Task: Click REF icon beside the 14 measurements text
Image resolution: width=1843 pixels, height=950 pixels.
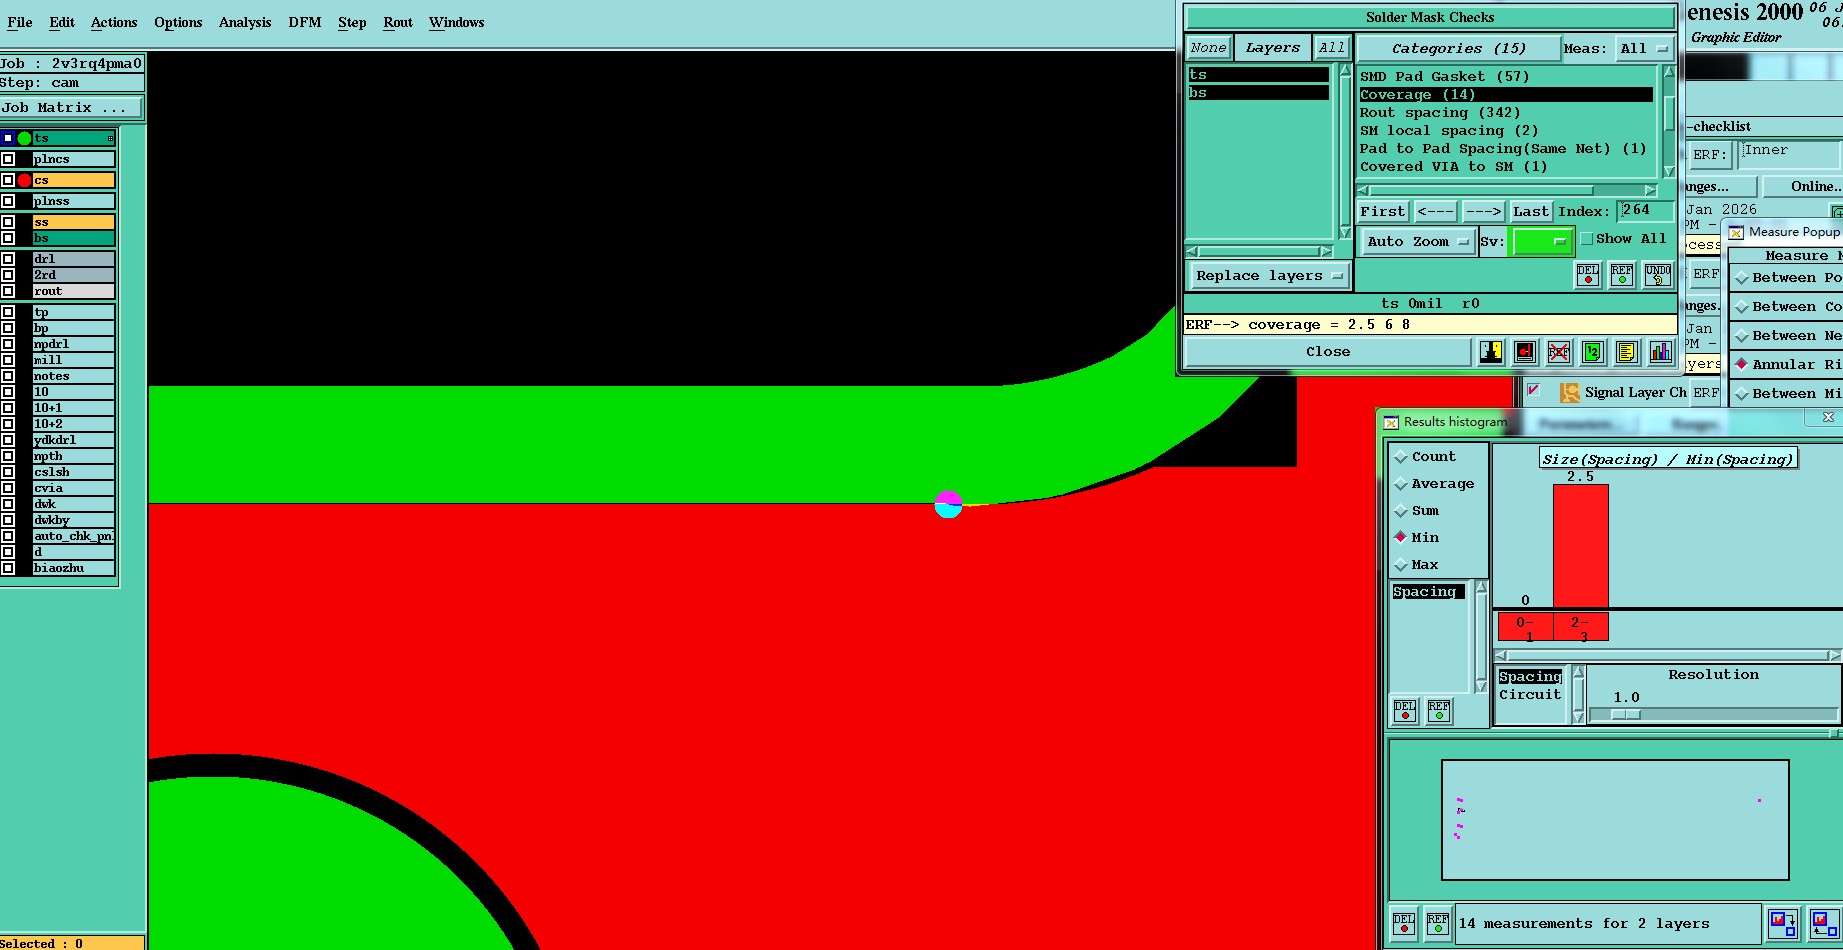Action: [1438, 923]
